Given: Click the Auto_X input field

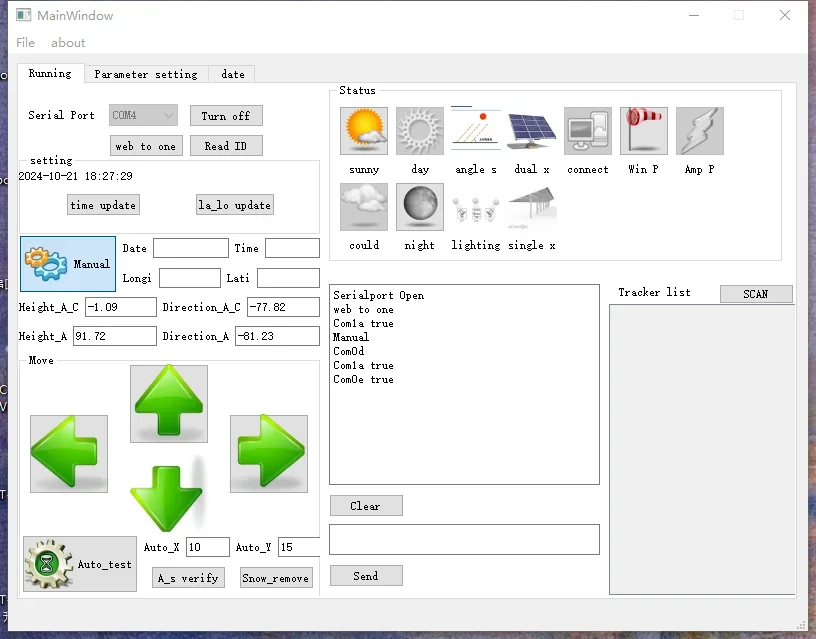Looking at the screenshot, I should [207, 547].
